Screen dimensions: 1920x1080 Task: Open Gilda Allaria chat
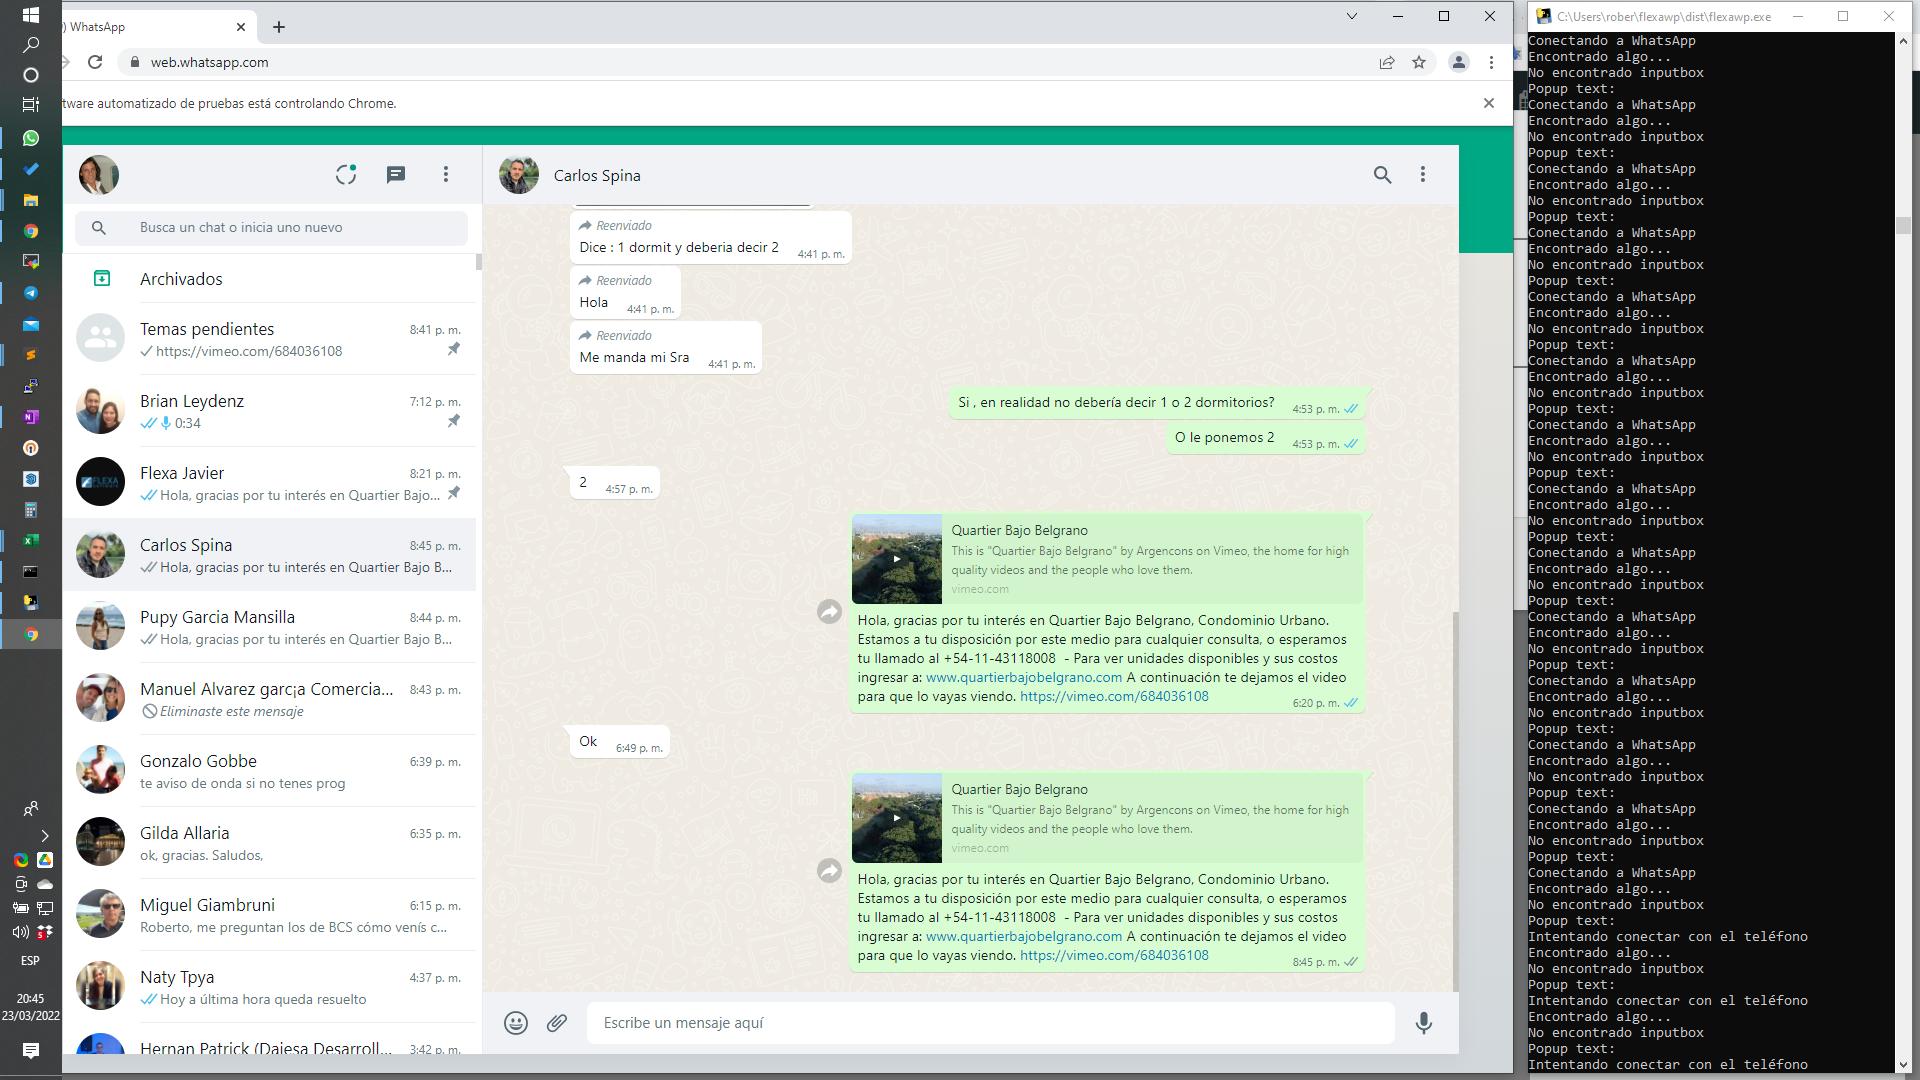tap(270, 843)
